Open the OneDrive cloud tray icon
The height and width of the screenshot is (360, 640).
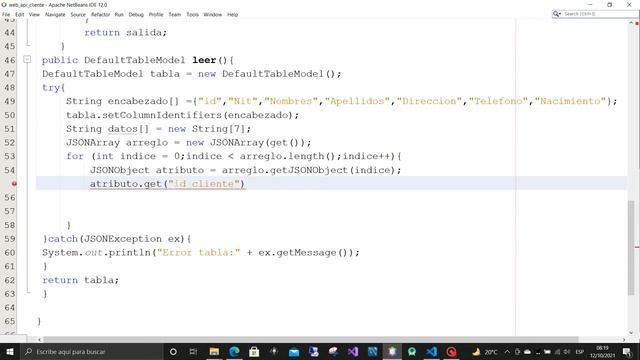(527, 351)
